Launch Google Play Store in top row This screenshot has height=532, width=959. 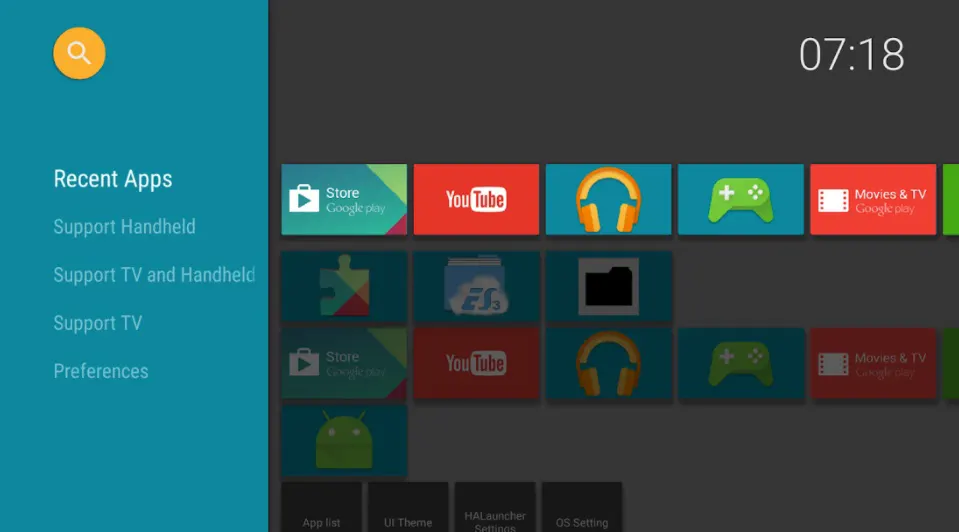coord(344,199)
